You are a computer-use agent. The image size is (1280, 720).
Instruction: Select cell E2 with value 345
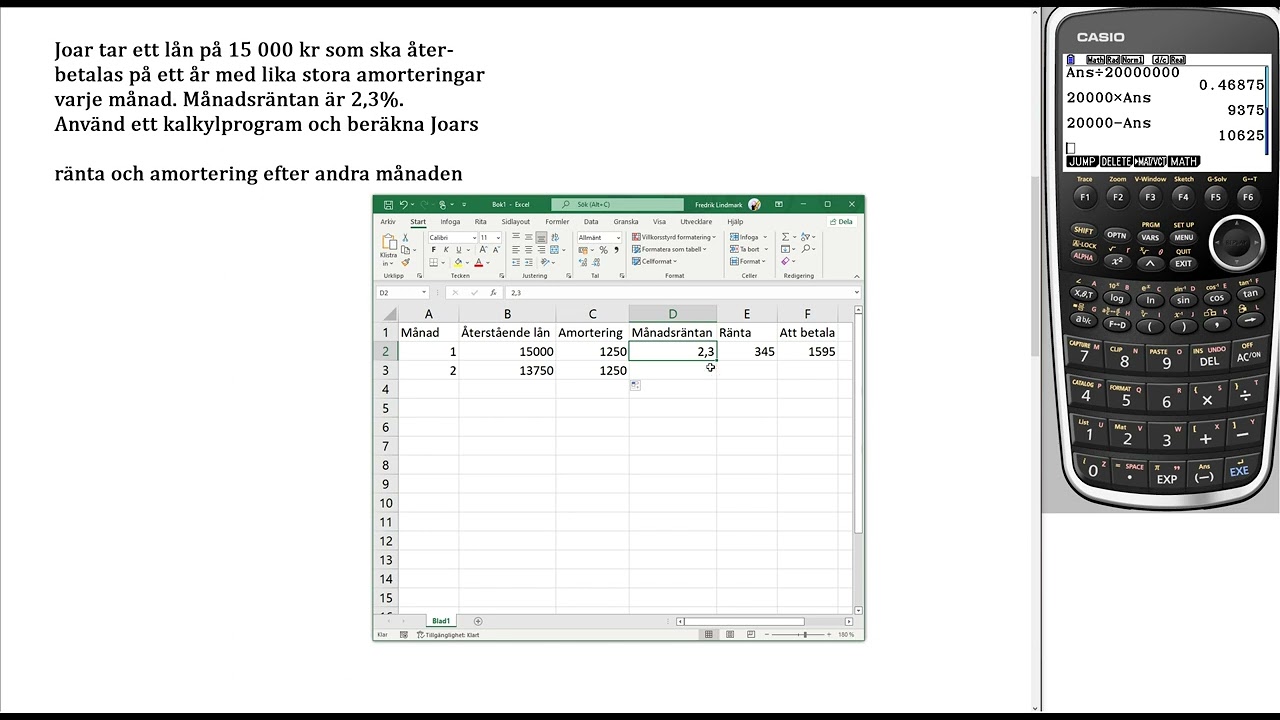pos(746,351)
